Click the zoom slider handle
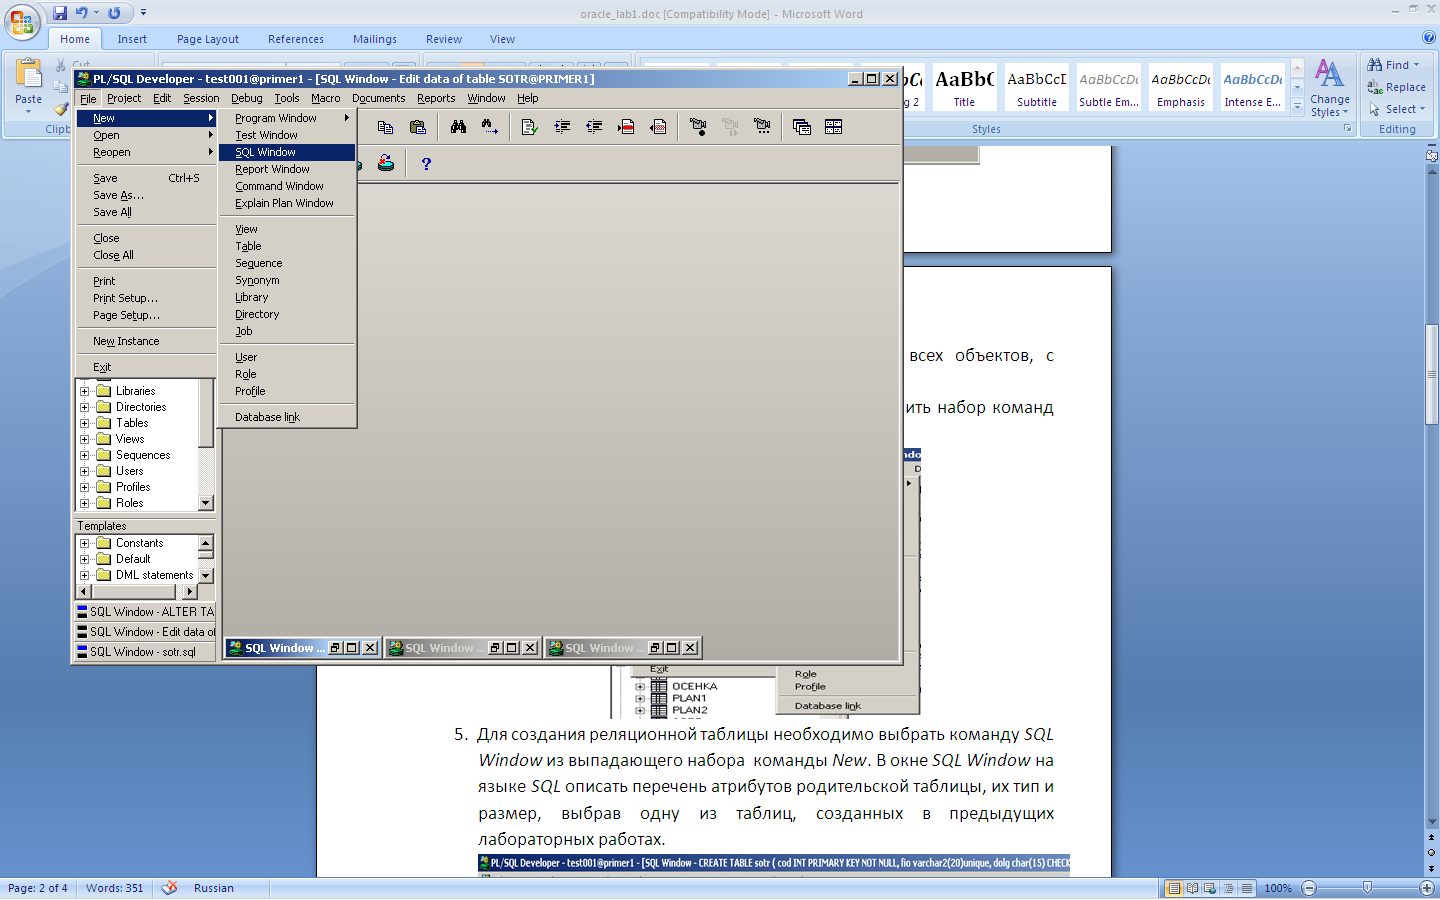1440x900 pixels. point(1367,888)
